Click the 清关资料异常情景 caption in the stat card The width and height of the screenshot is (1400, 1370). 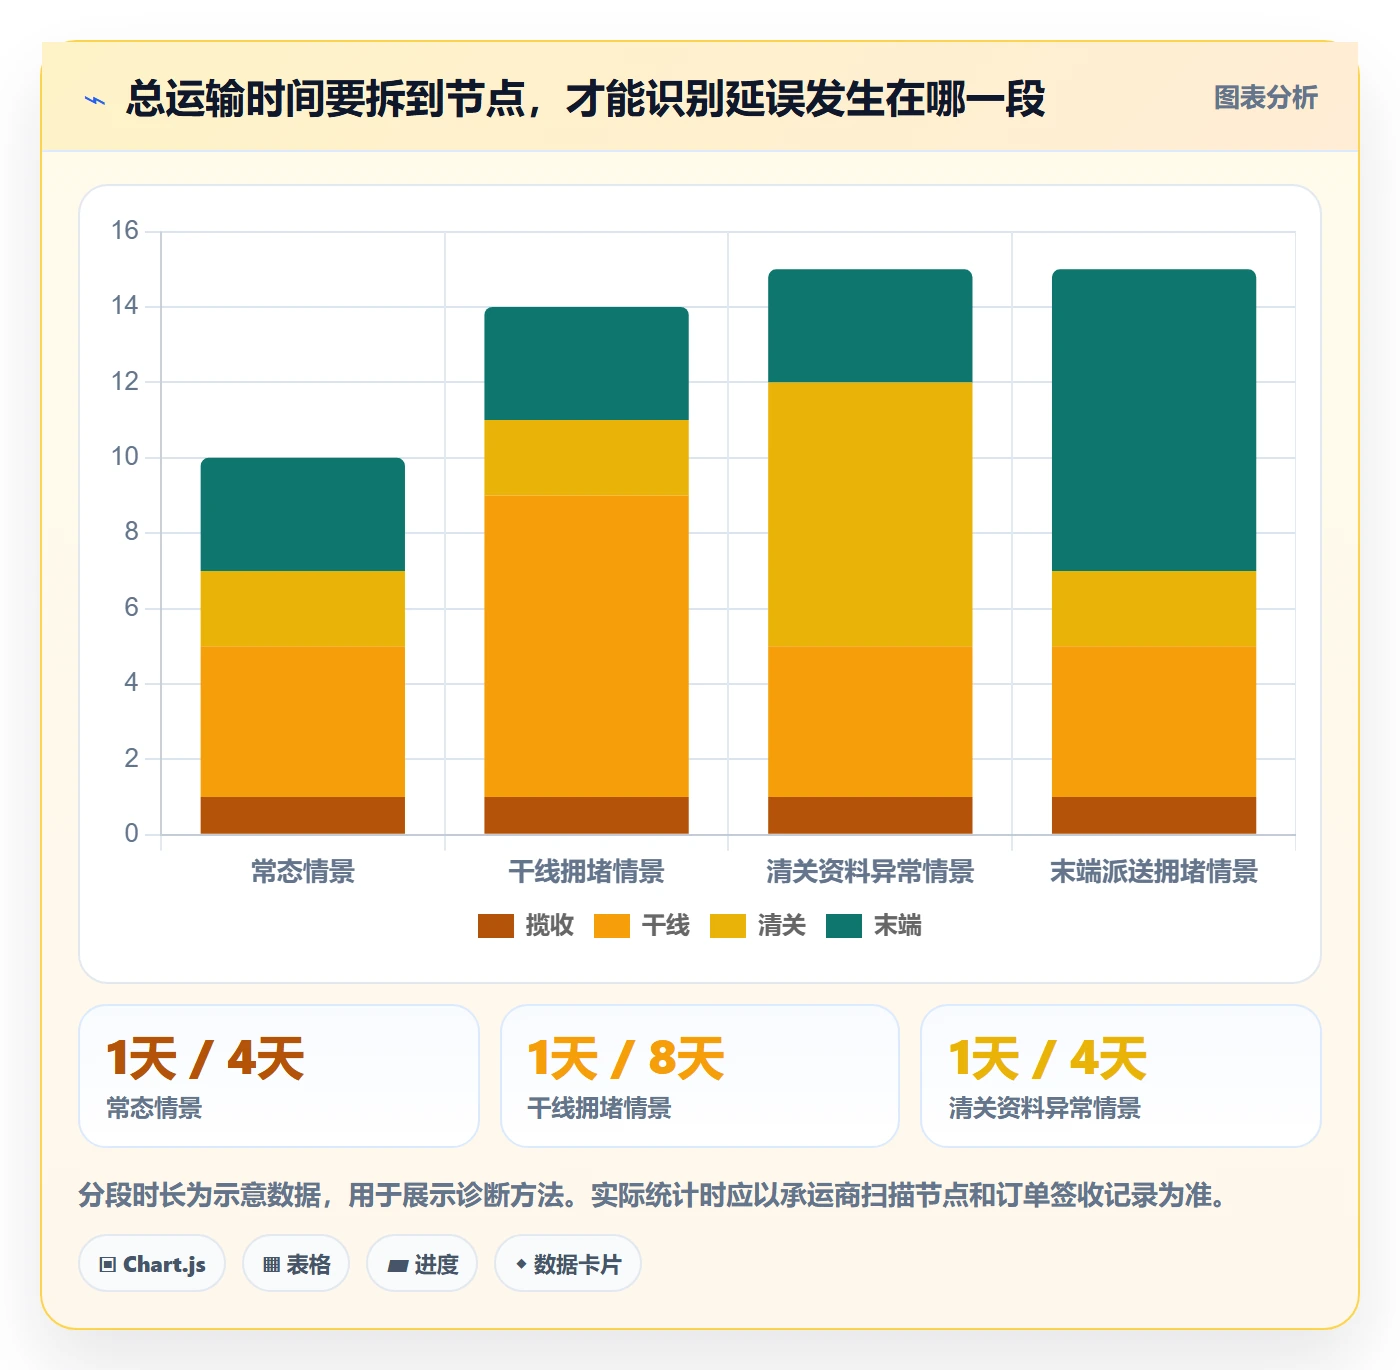pyautogui.click(x=1045, y=1108)
